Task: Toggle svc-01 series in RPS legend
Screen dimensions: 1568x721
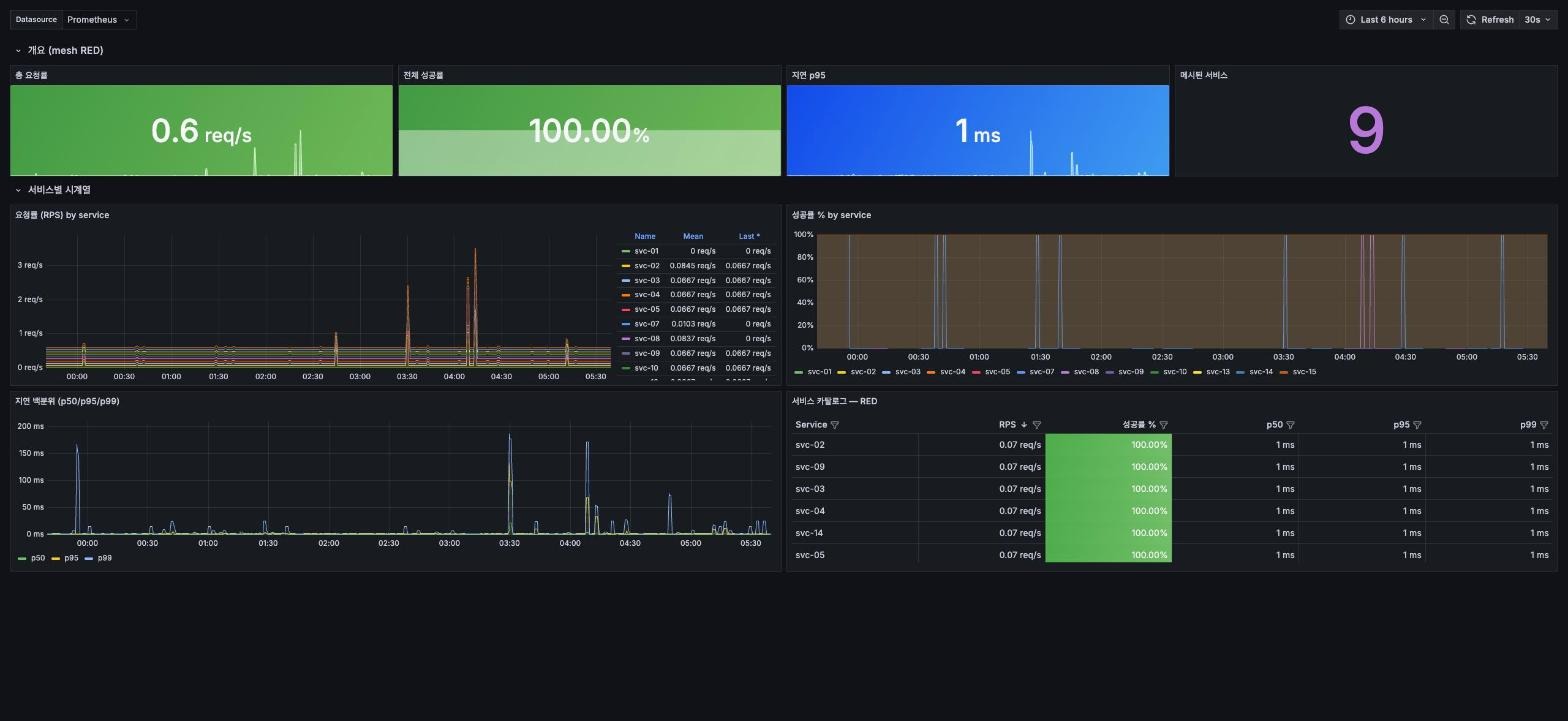Action: 646,251
